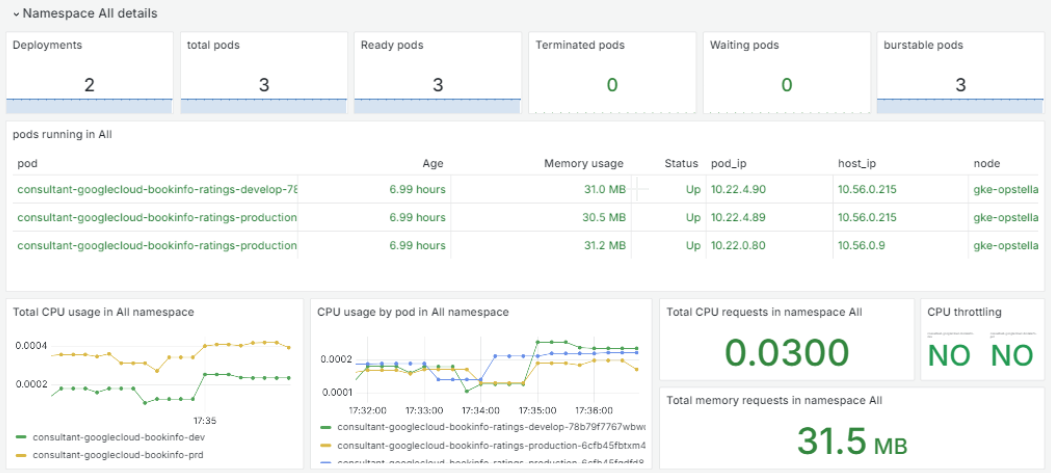The height and width of the screenshot is (473, 1051).
Task: Collapse the Namespace All details row chevron
Action: pos(16,14)
